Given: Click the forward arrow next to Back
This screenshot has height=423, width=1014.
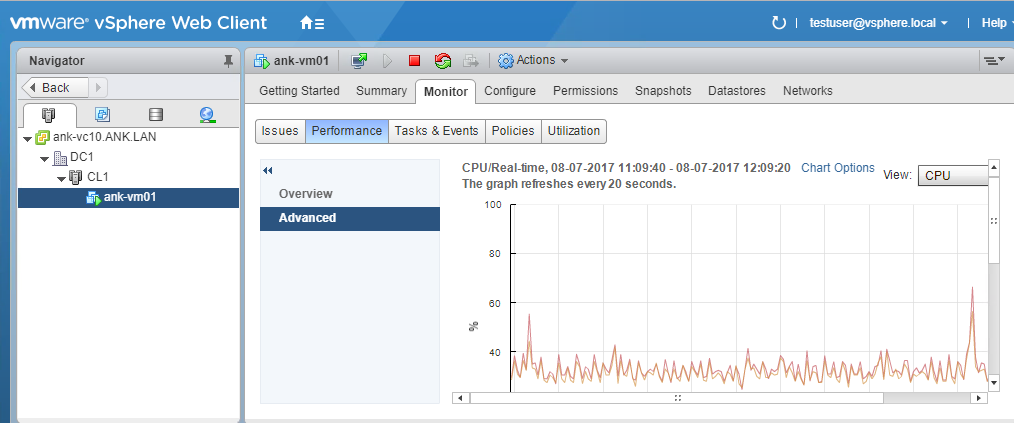Looking at the screenshot, I should (98, 87).
